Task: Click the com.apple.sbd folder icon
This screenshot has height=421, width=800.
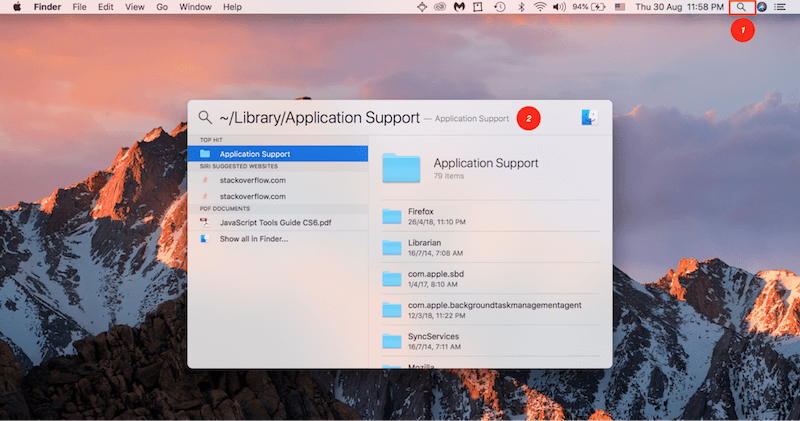Action: click(392, 279)
